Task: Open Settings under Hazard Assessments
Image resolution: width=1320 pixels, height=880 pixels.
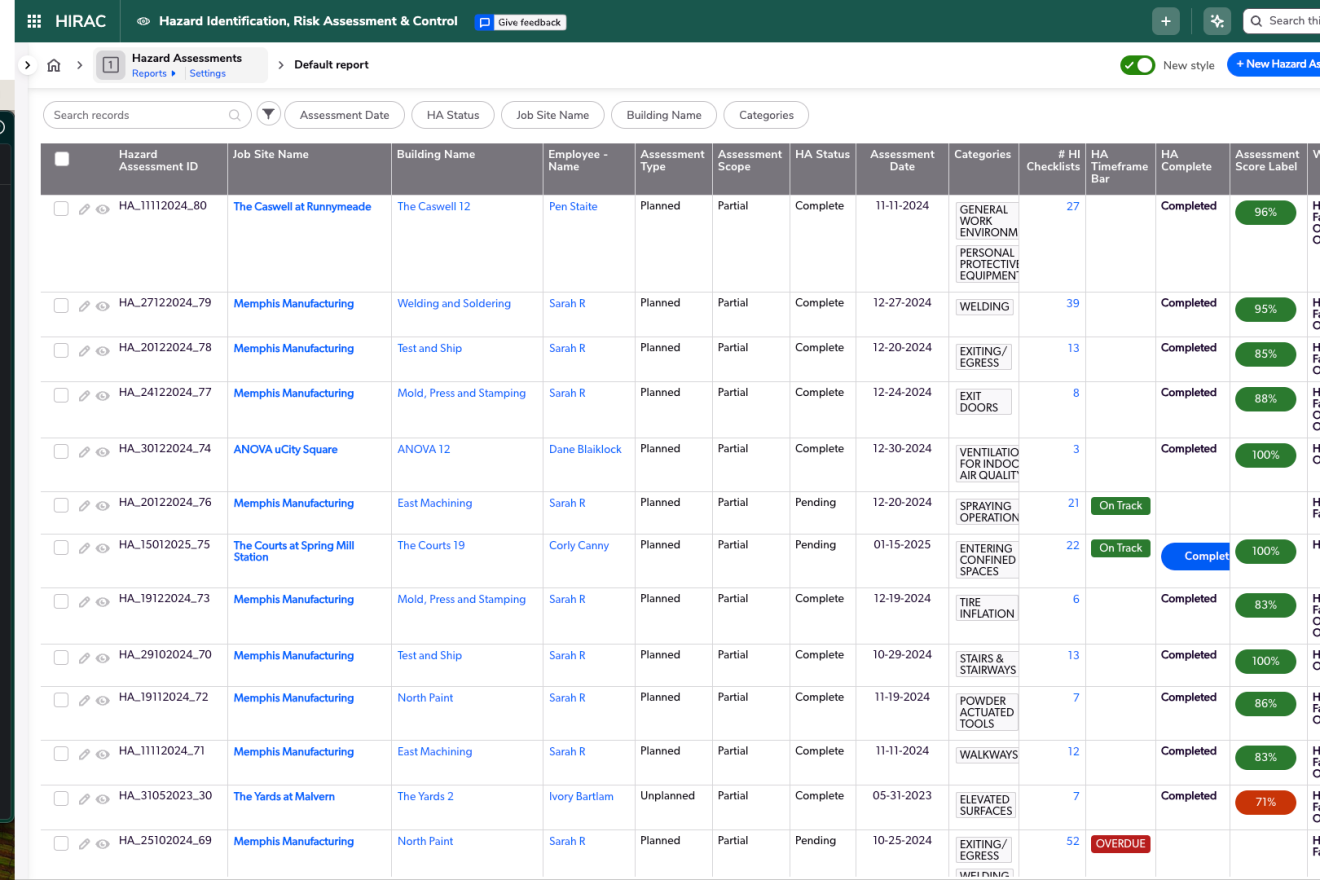Action: (x=208, y=74)
